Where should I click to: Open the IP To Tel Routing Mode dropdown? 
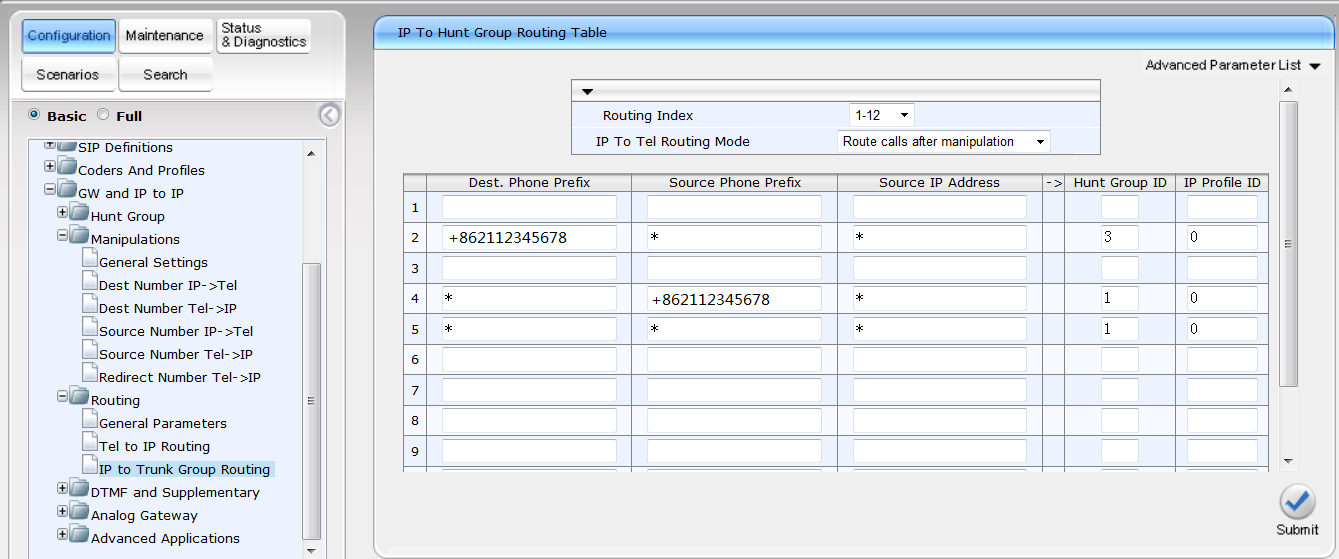coord(943,141)
